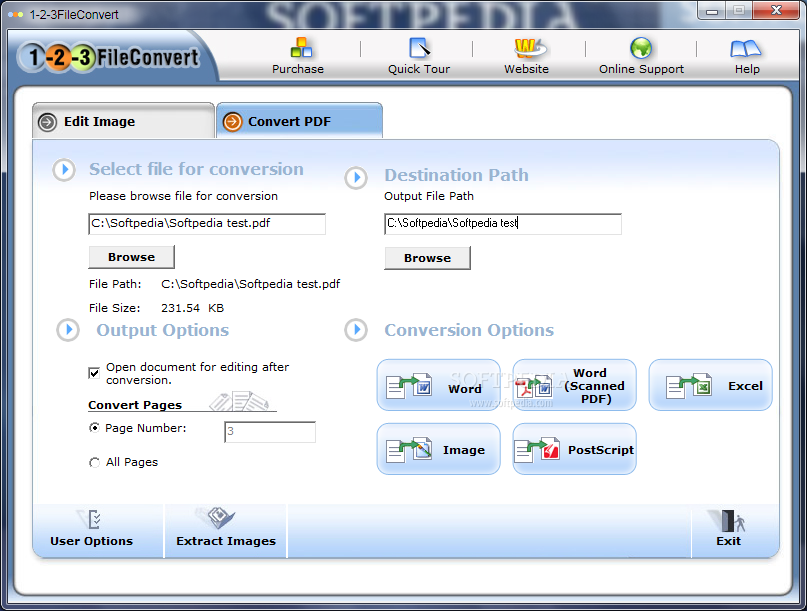Convert the PDF to PostScript
Viewport: 807px width, 611px height.
pyautogui.click(x=574, y=449)
